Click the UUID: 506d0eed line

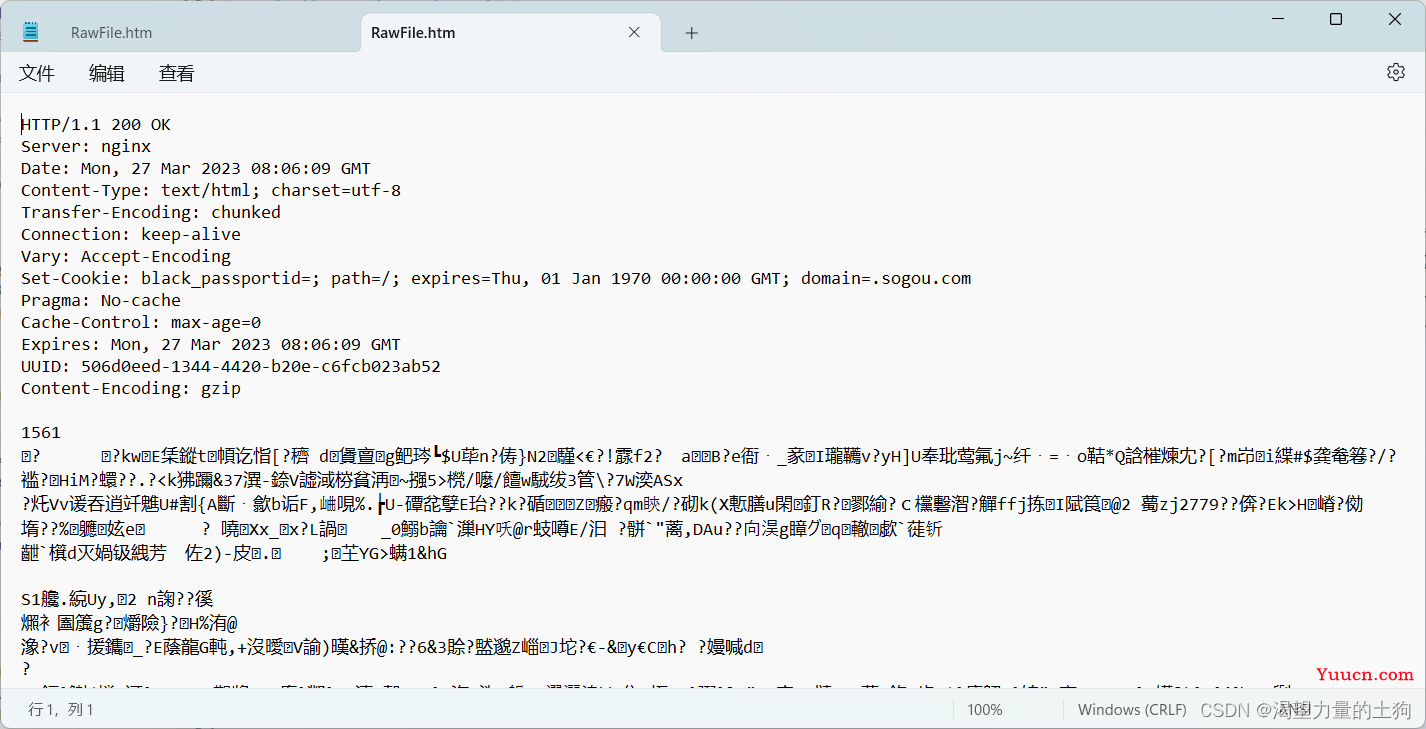pyautogui.click(x=231, y=366)
